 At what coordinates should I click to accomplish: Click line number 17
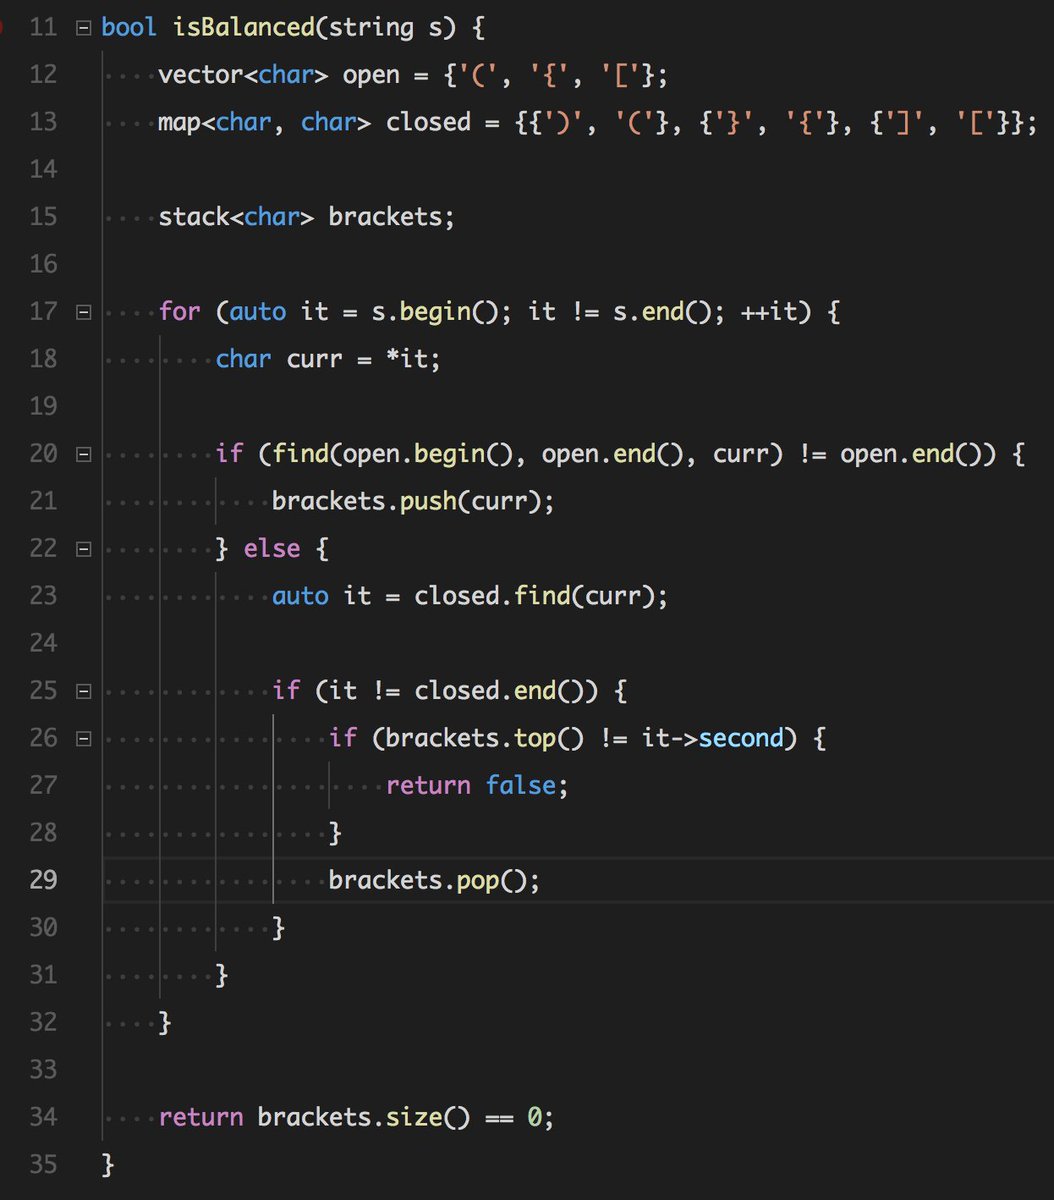[x=44, y=311]
